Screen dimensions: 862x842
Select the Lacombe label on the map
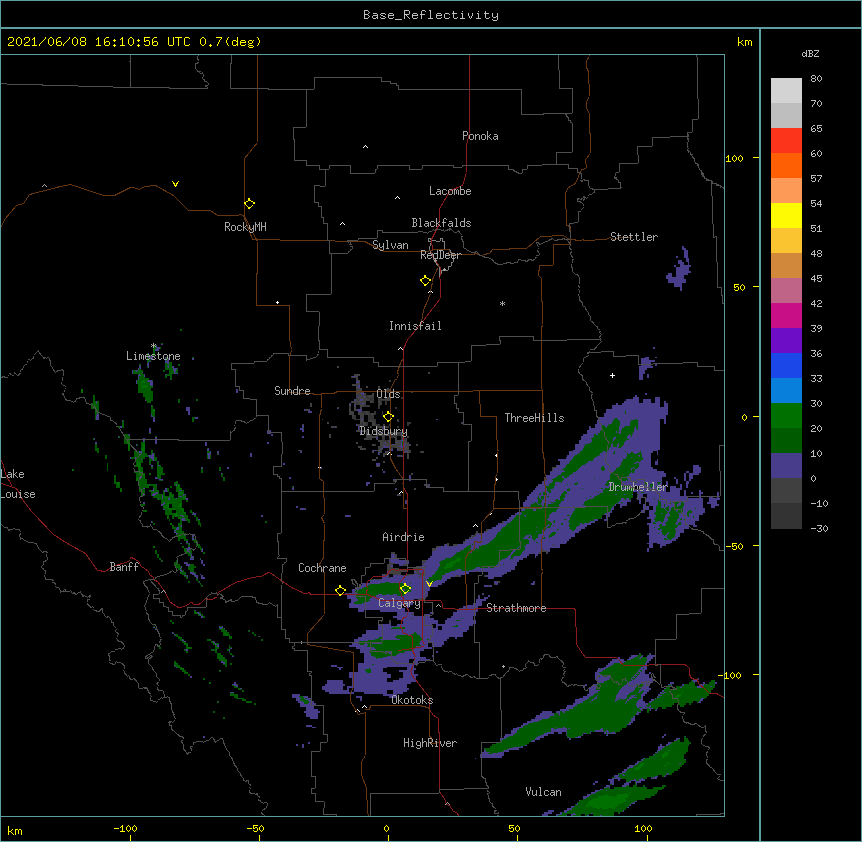(450, 191)
